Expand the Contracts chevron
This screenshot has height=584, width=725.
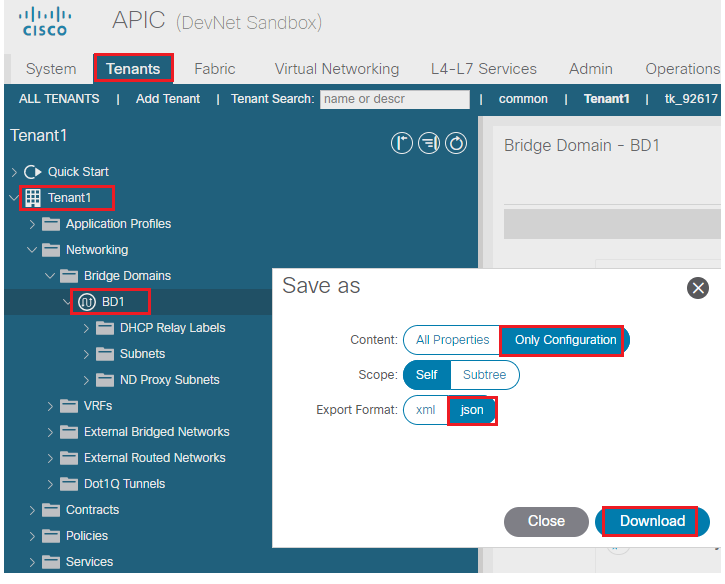[32, 510]
